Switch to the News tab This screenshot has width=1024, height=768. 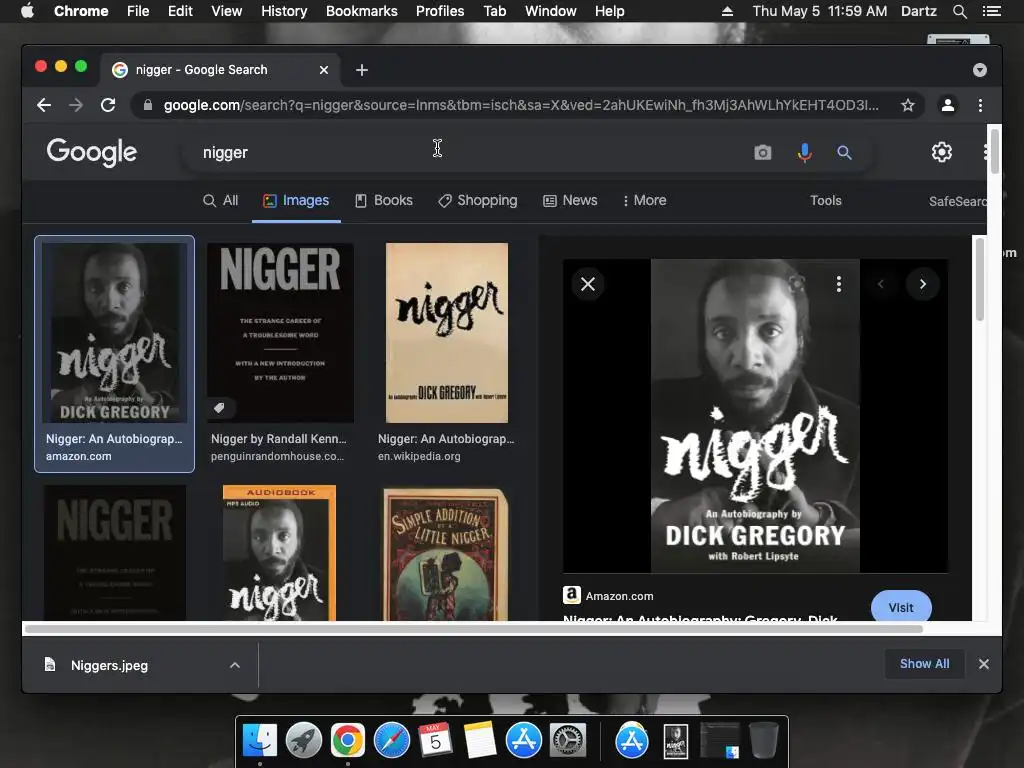pyautogui.click(x=570, y=200)
